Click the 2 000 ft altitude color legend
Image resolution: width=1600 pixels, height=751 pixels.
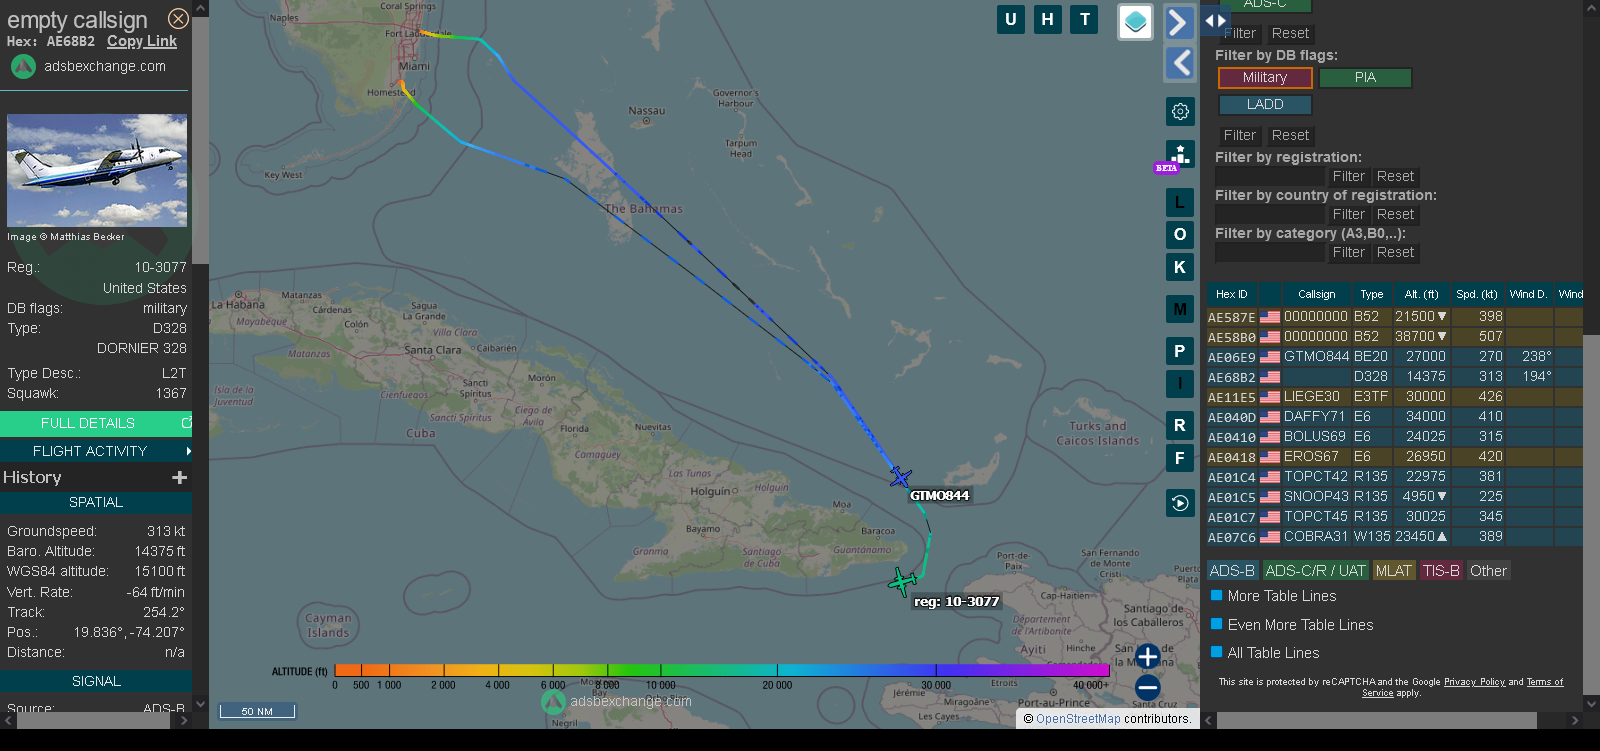point(443,685)
